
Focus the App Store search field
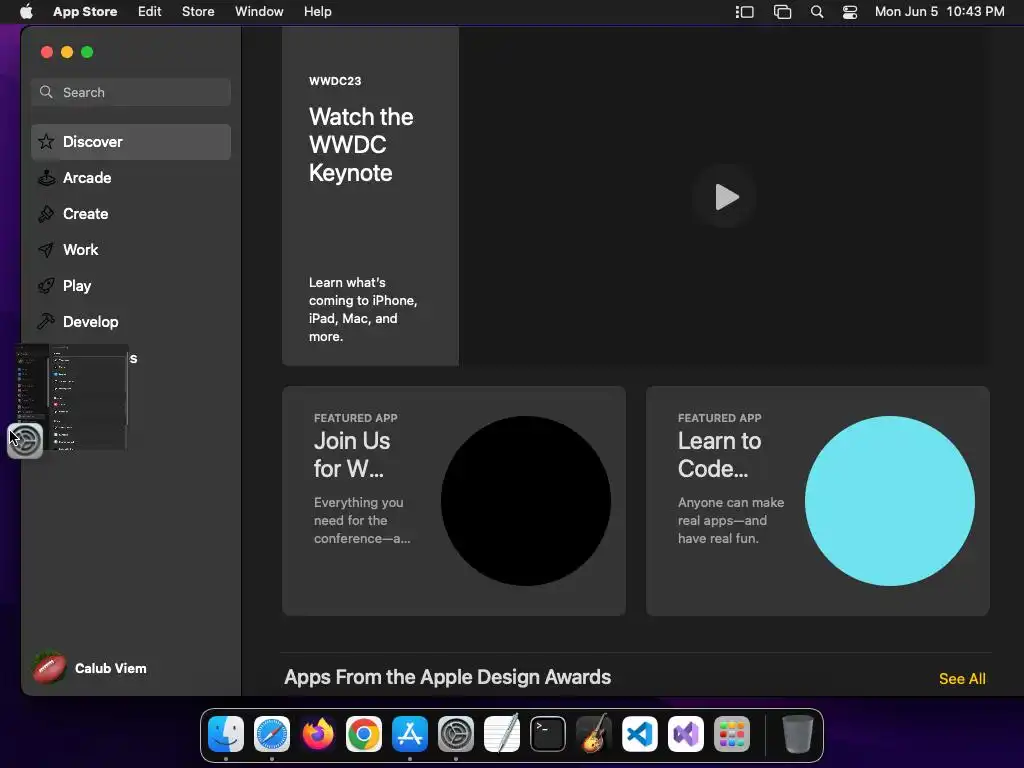pyautogui.click(x=131, y=92)
